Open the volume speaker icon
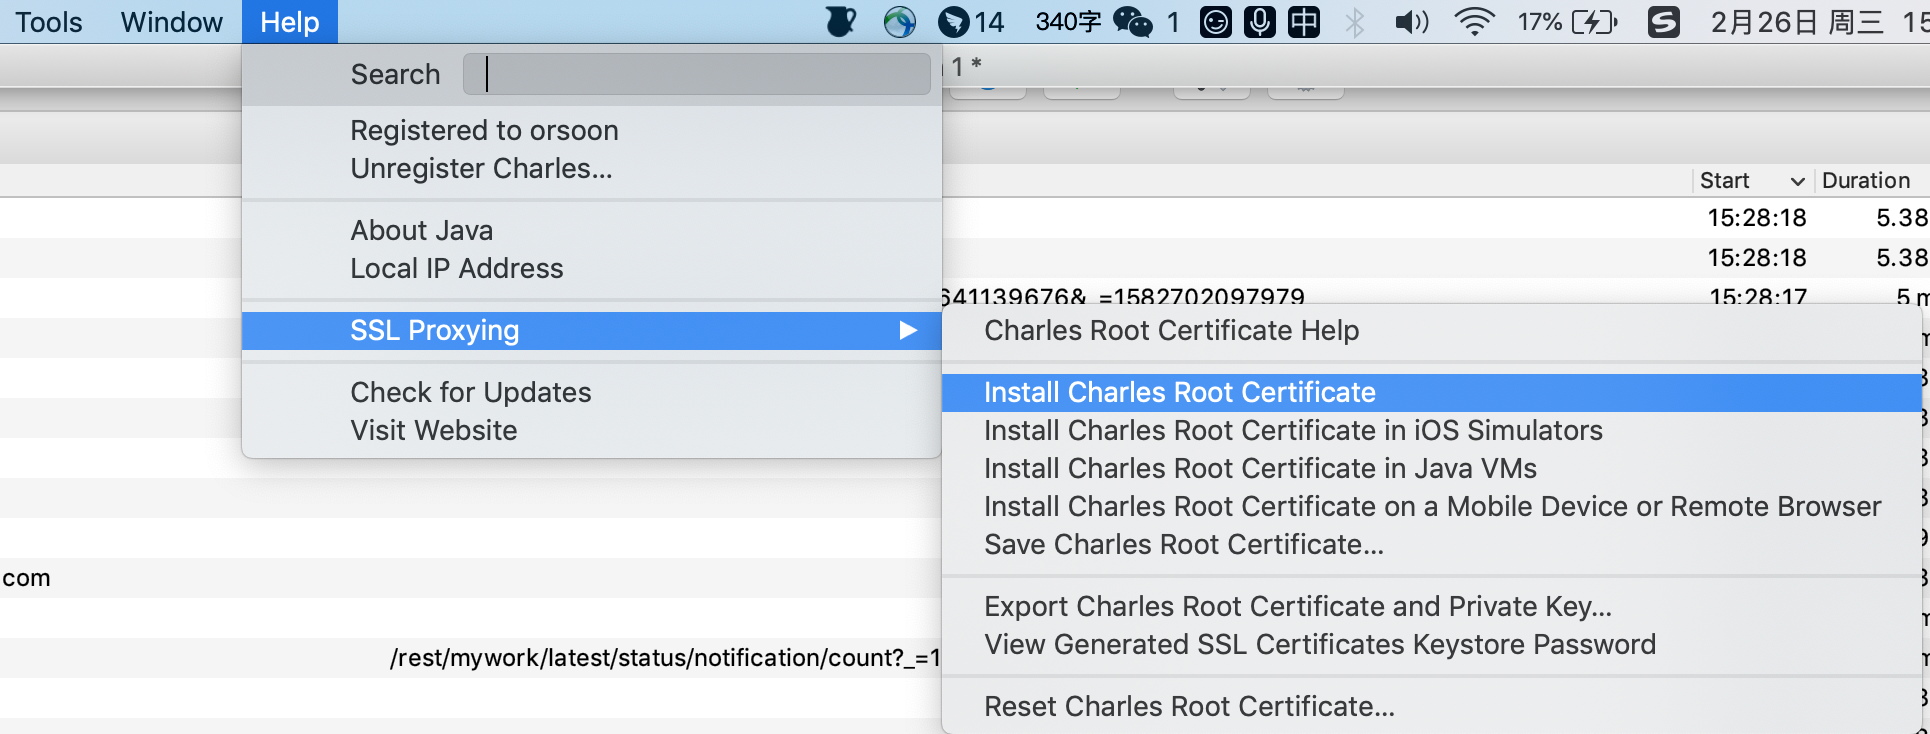The height and width of the screenshot is (734, 1930). tap(1412, 22)
